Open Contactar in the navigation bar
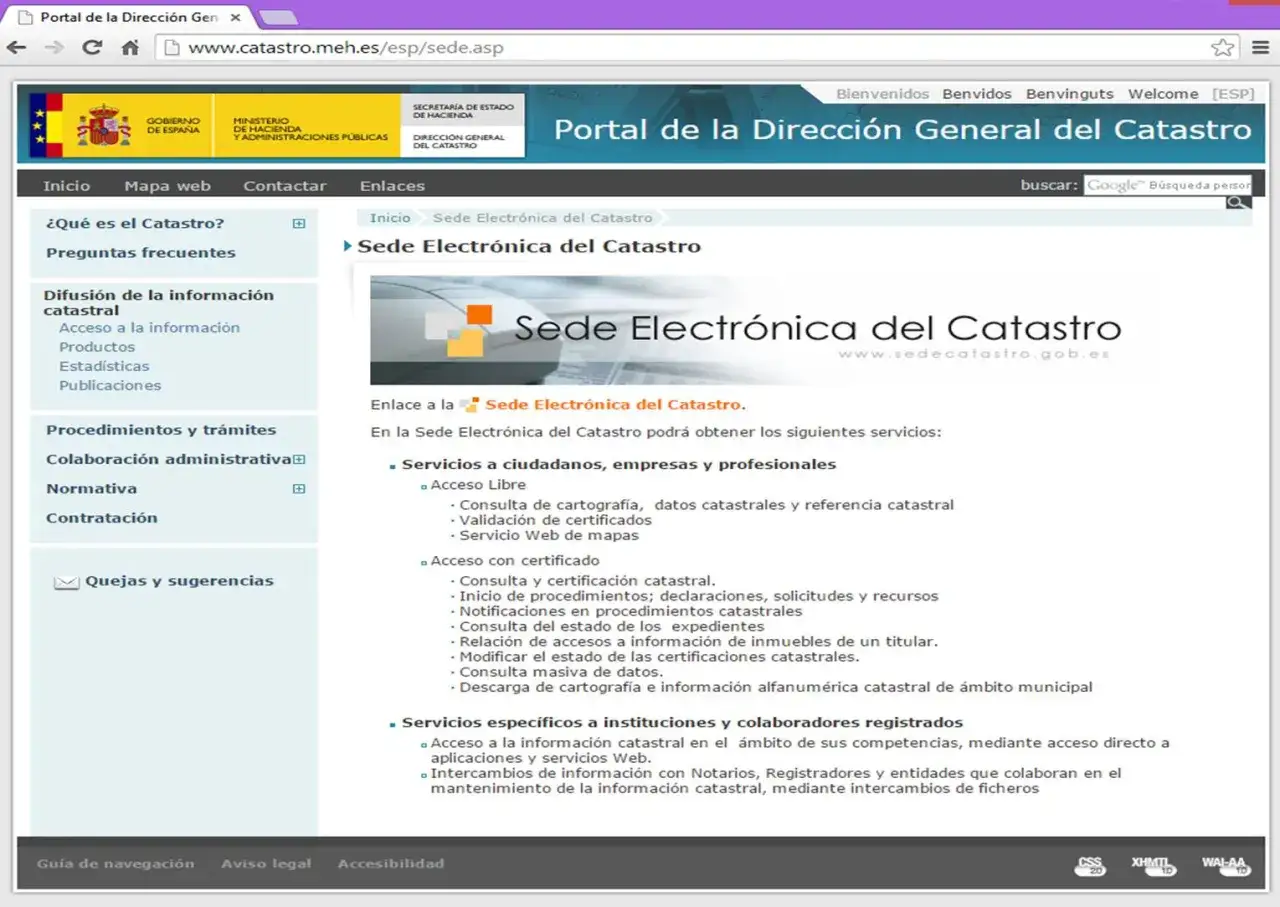Screen dimensions: 1280x907 [285, 186]
